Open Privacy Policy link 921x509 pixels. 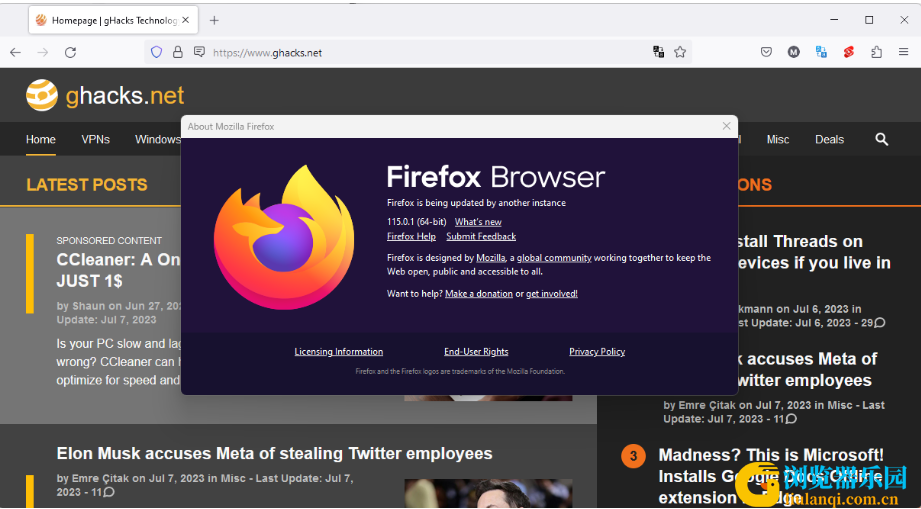click(x=597, y=352)
